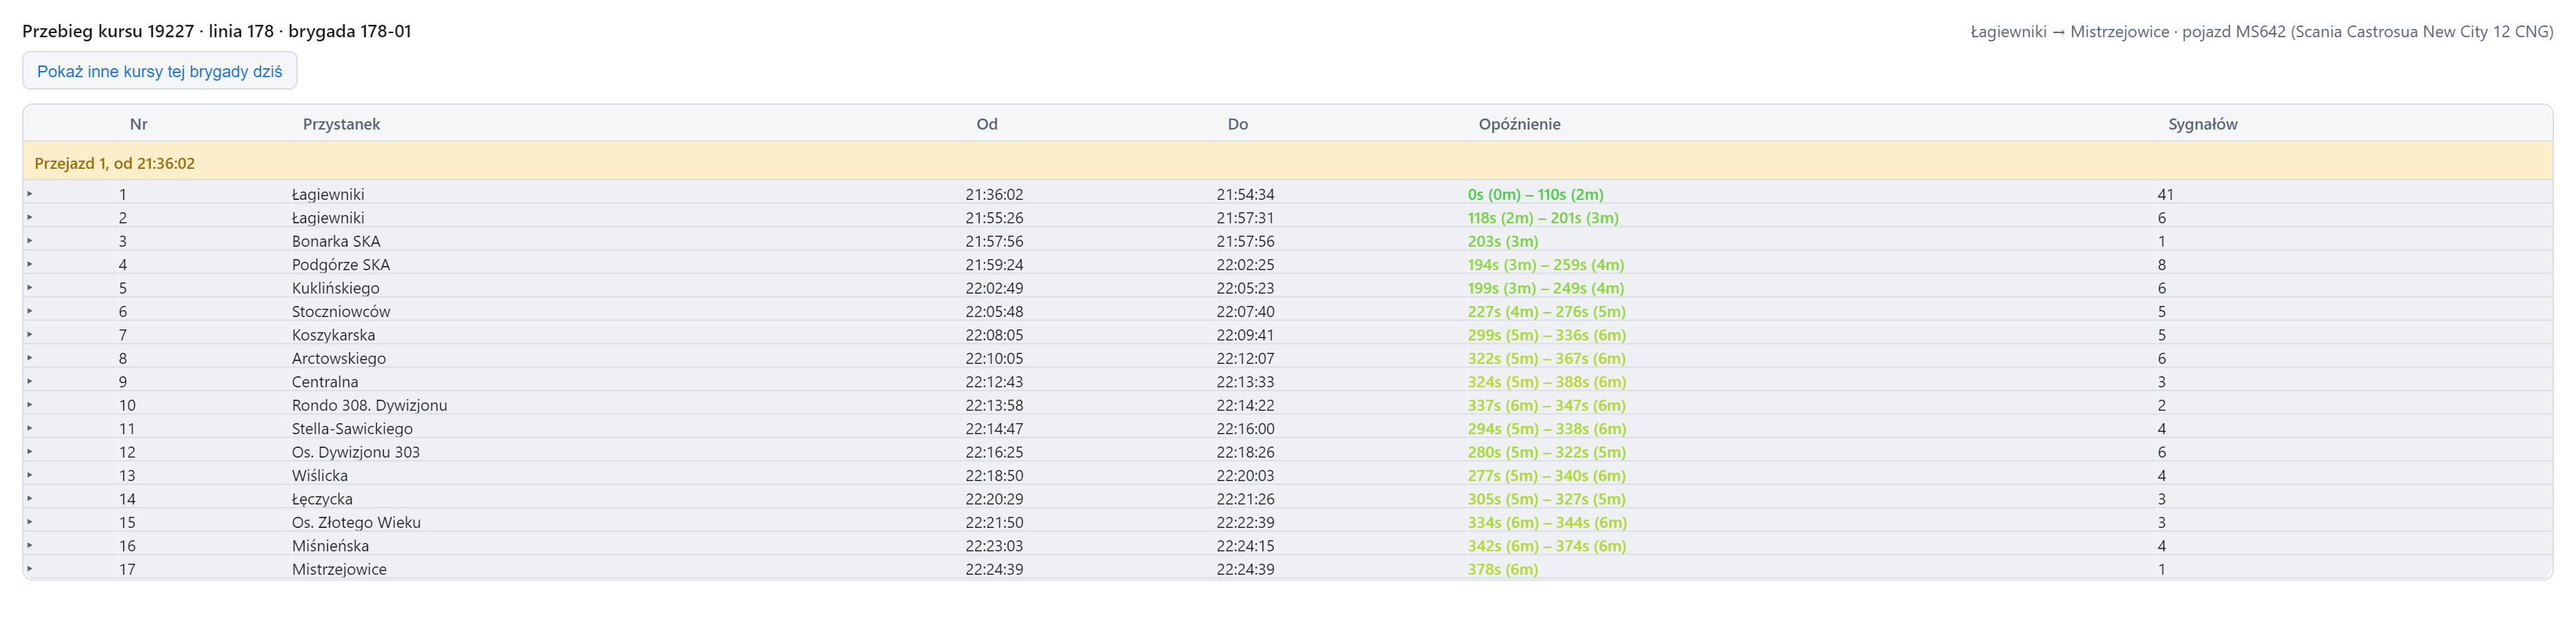This screenshot has height=623, width=2576.
Task: Expand the Centralna stop row
Action: click(30, 381)
